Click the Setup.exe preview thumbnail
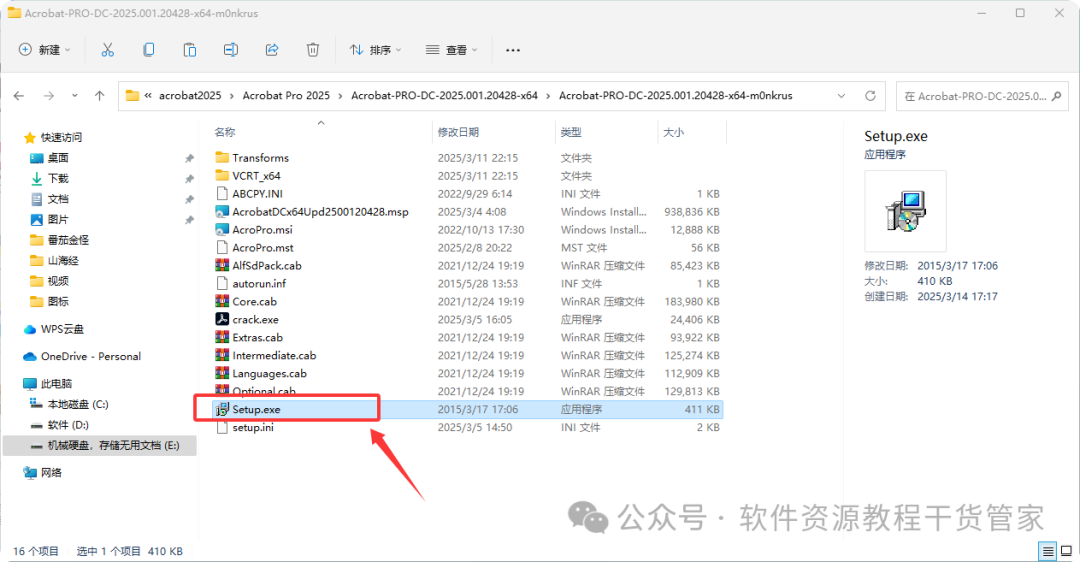Viewport: 1080px width, 562px height. point(905,211)
